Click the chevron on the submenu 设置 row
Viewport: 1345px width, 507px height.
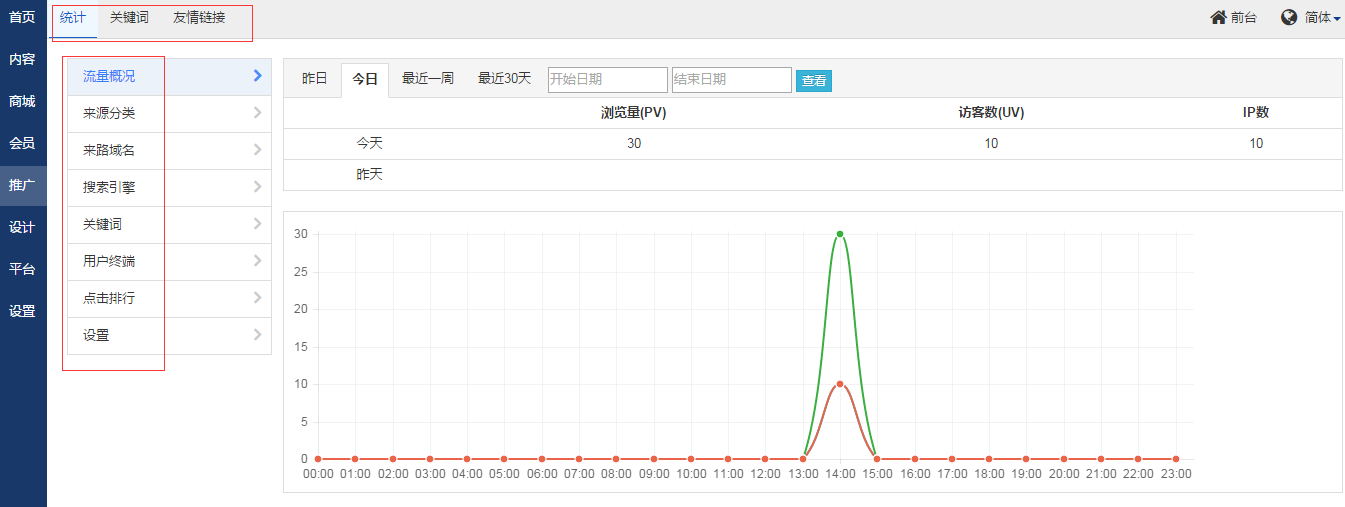click(x=257, y=334)
